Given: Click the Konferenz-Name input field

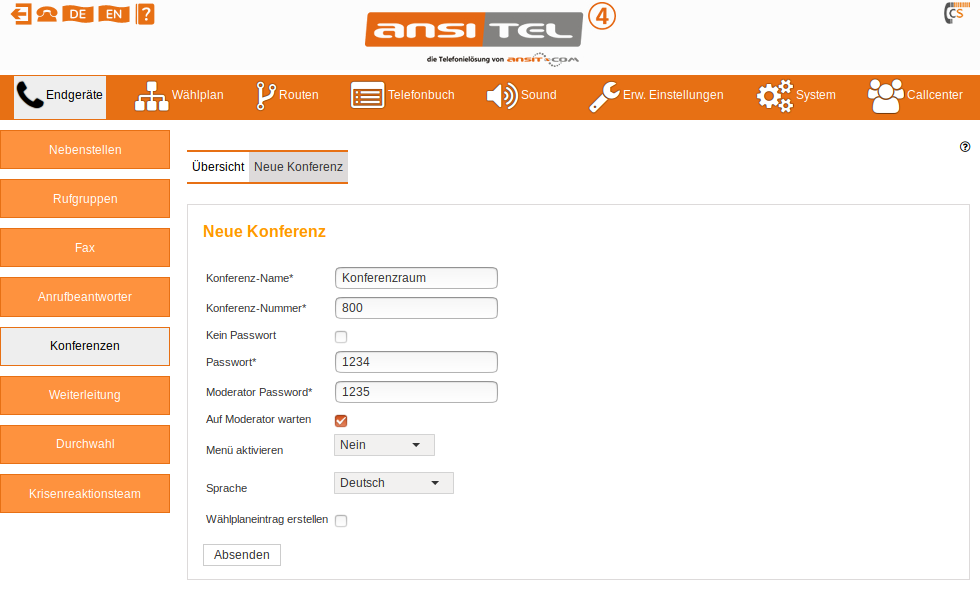Looking at the screenshot, I should tap(416, 278).
